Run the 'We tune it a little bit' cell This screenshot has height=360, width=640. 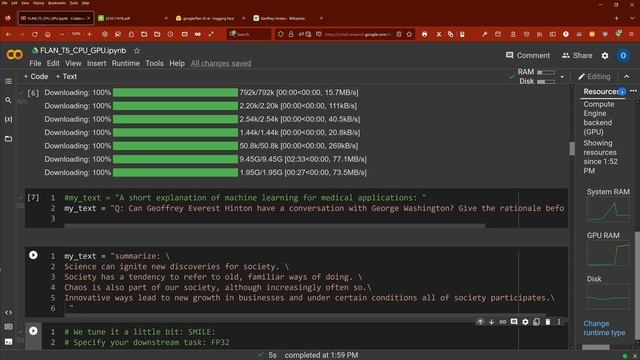pyautogui.click(x=33, y=331)
